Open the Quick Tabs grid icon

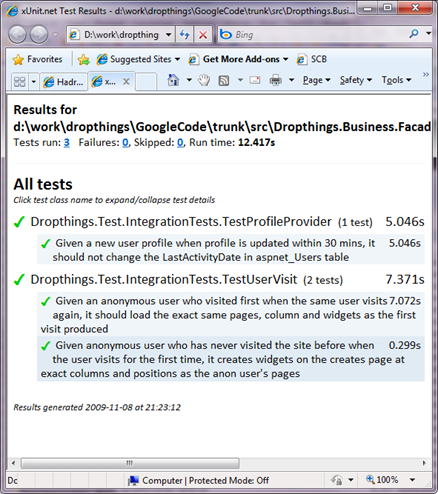(x=19, y=81)
